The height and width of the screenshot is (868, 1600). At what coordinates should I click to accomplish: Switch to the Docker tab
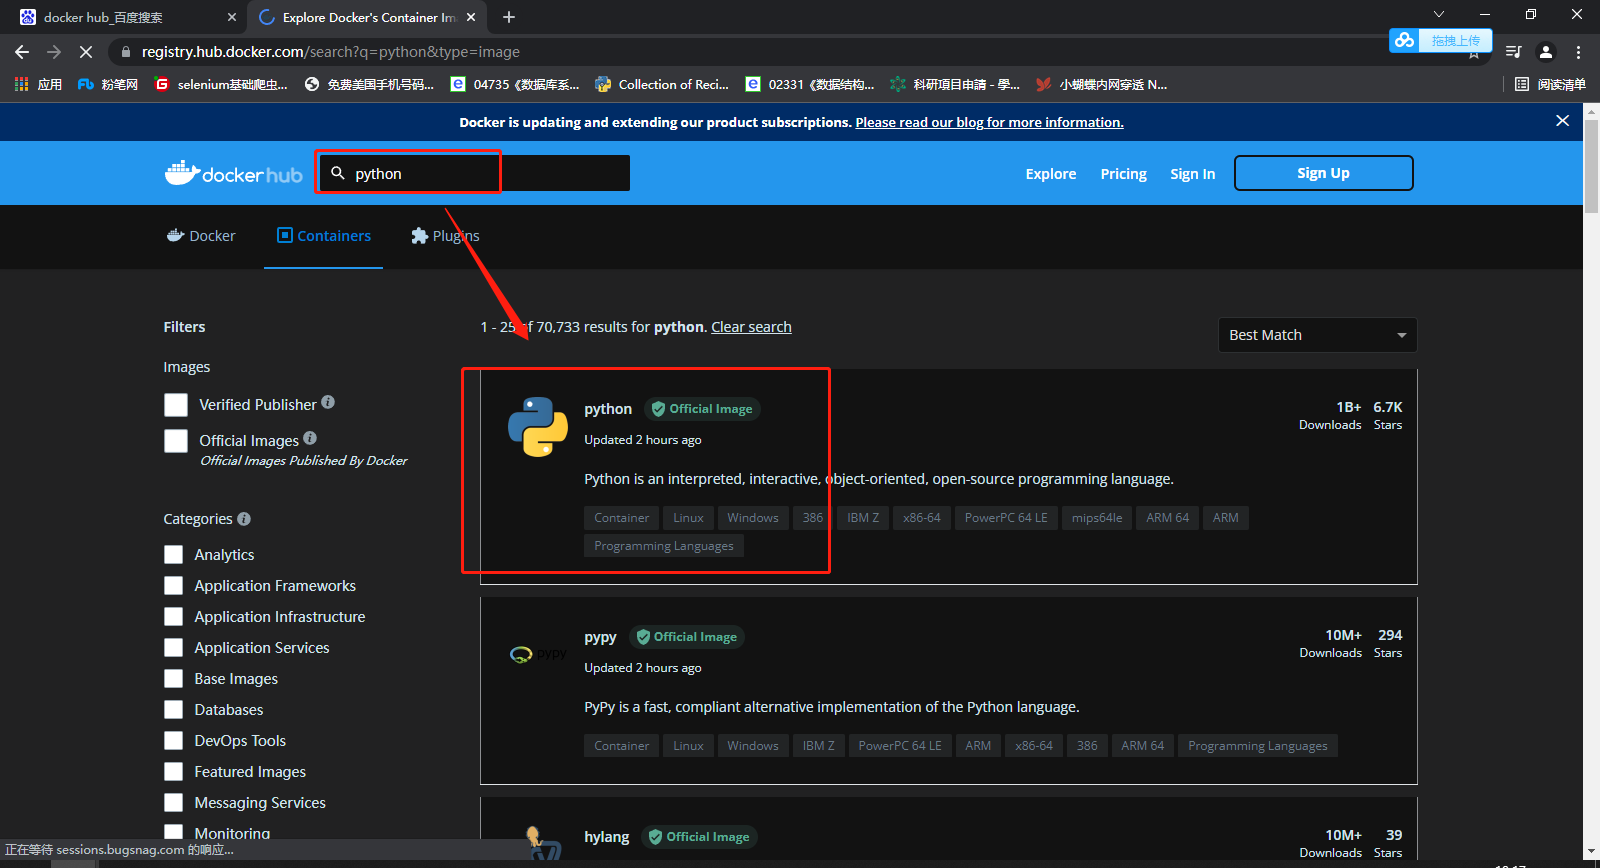click(x=201, y=236)
